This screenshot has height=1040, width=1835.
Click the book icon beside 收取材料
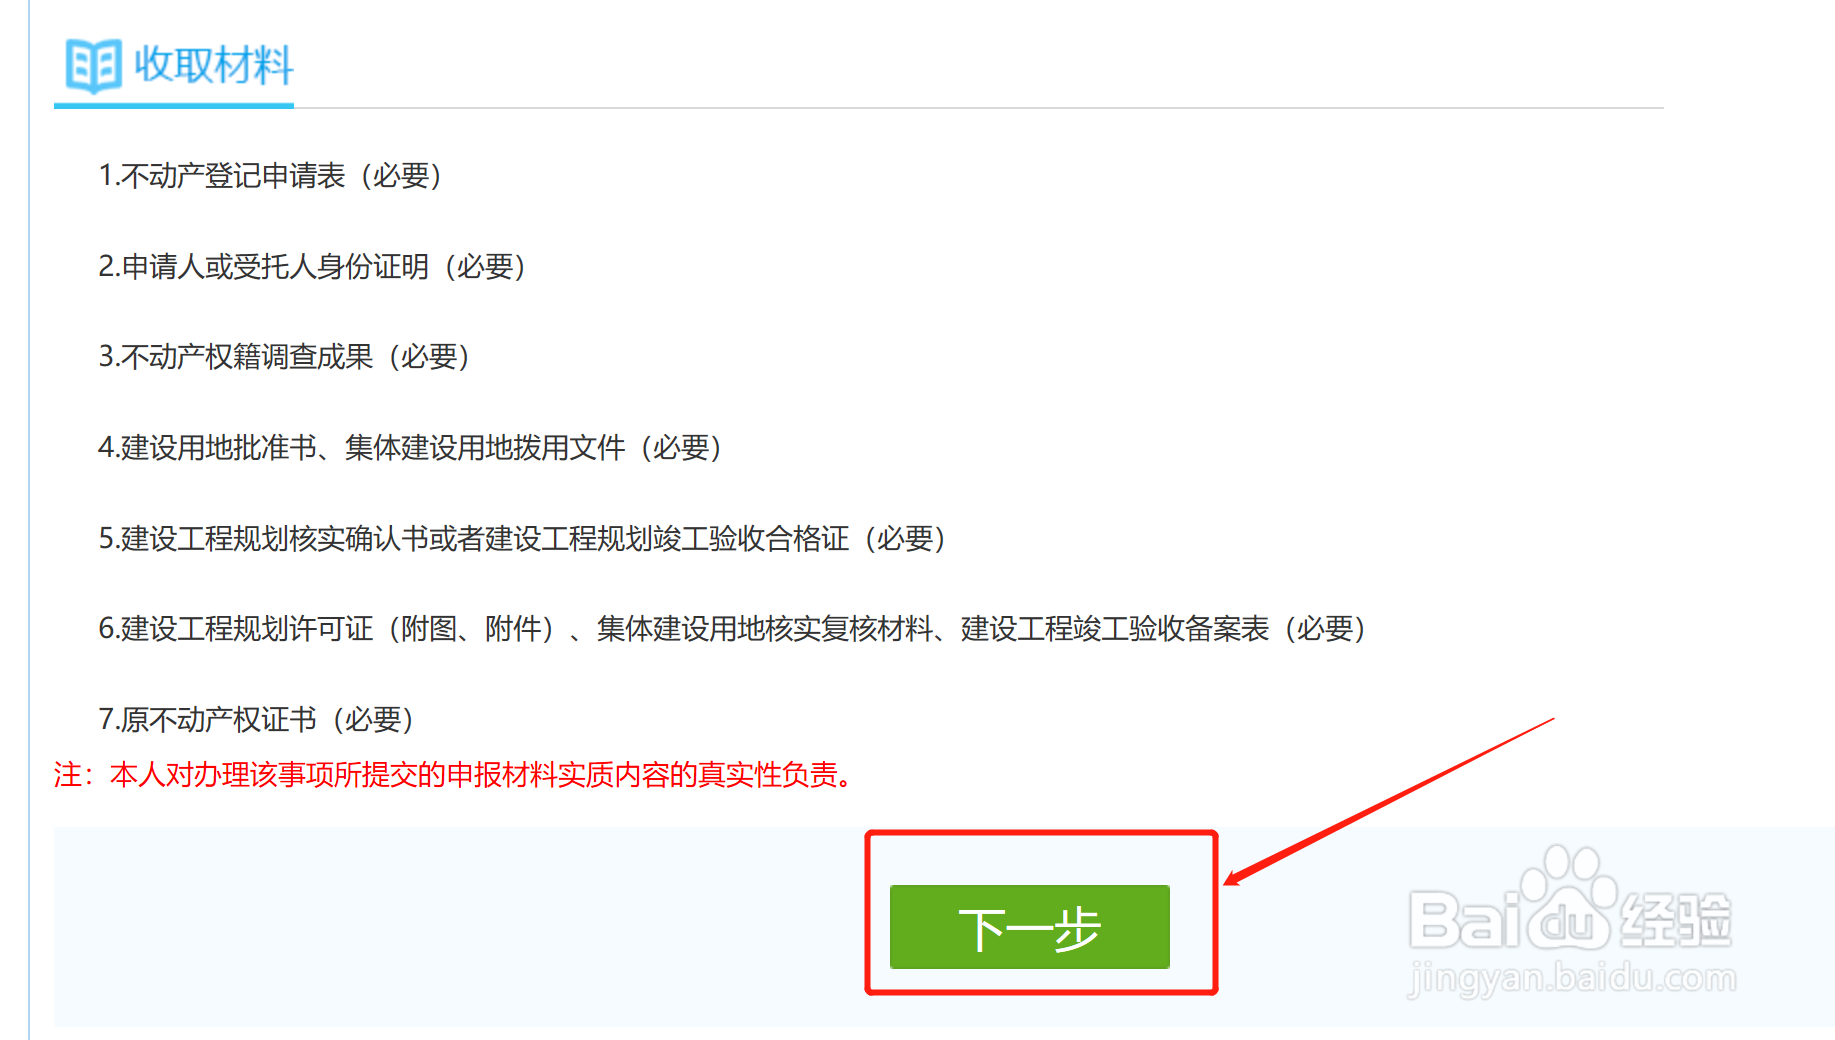pos(93,65)
